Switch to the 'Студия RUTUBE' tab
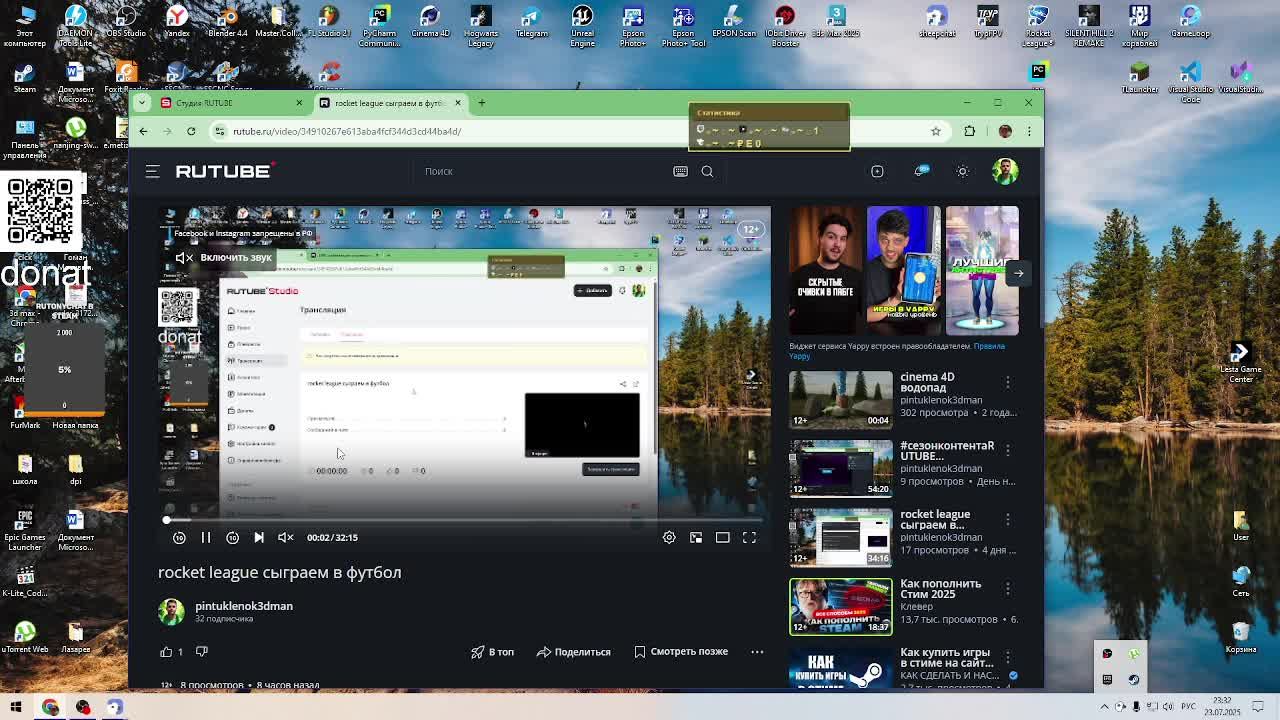 coord(230,103)
